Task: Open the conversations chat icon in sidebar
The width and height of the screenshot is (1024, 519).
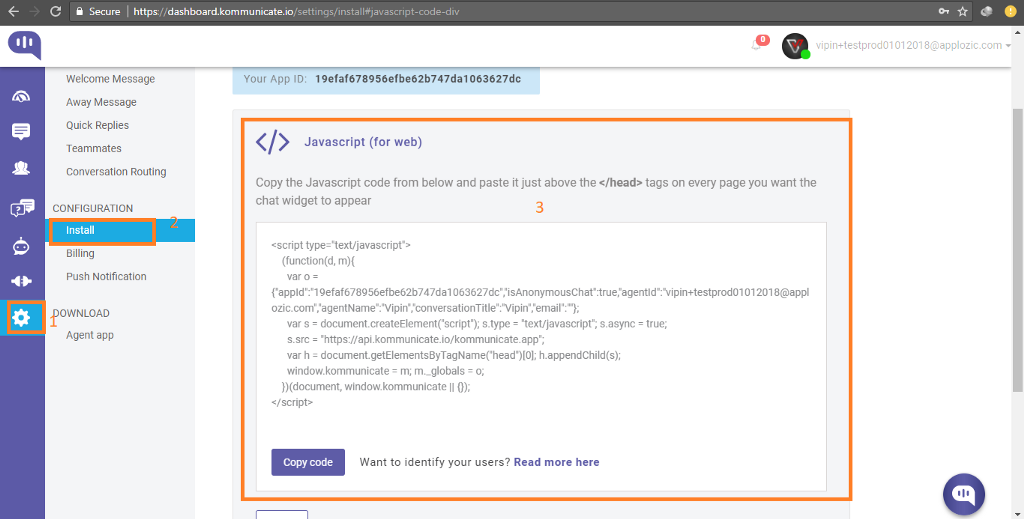Action: (x=21, y=131)
